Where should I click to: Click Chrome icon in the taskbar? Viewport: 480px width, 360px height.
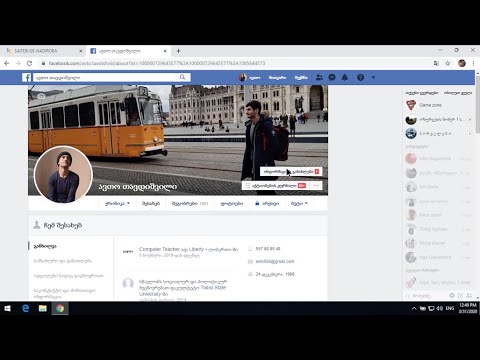tap(60, 308)
